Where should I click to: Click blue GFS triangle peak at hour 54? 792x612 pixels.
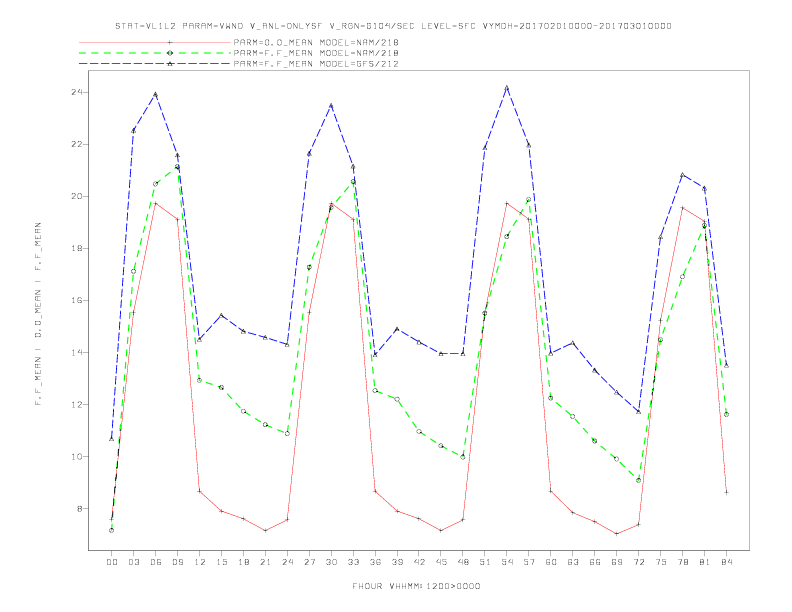point(507,88)
